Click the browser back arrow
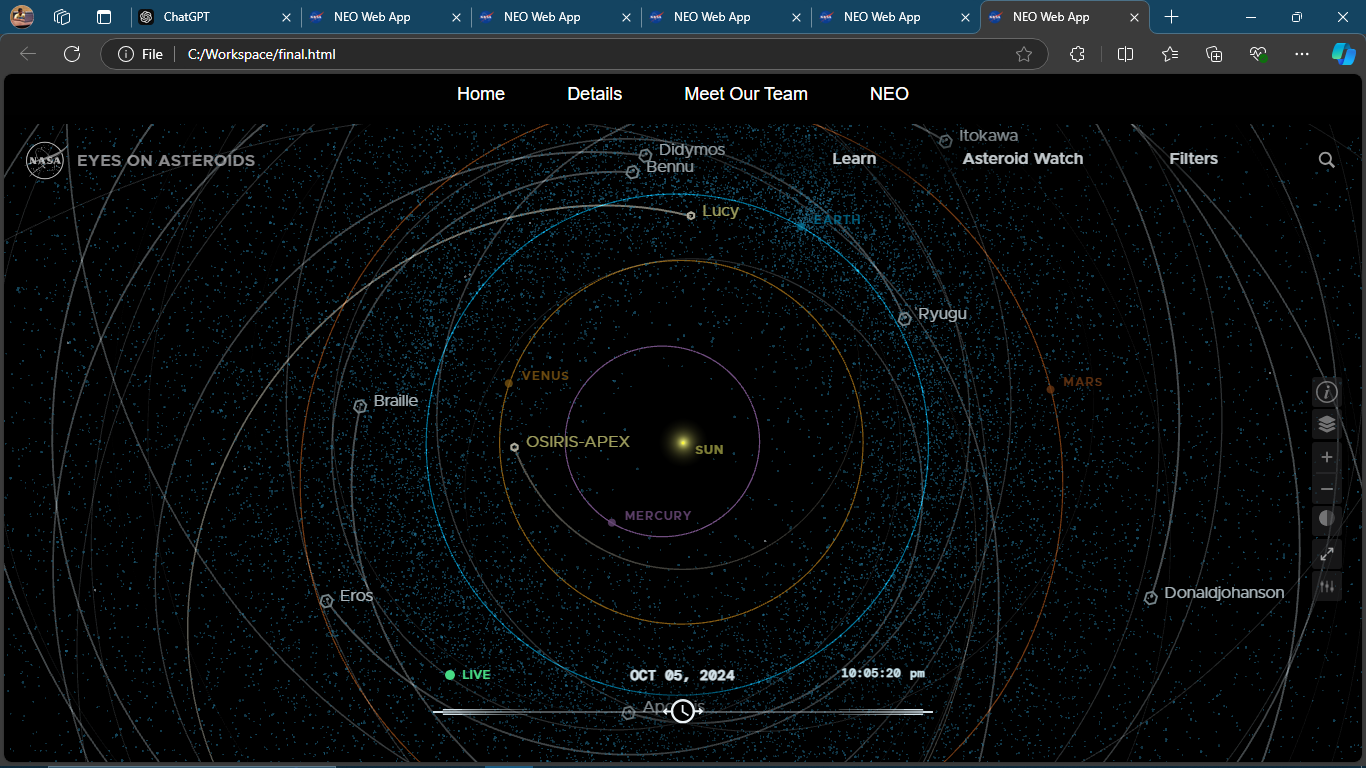Image resolution: width=1366 pixels, height=768 pixels. [28, 54]
